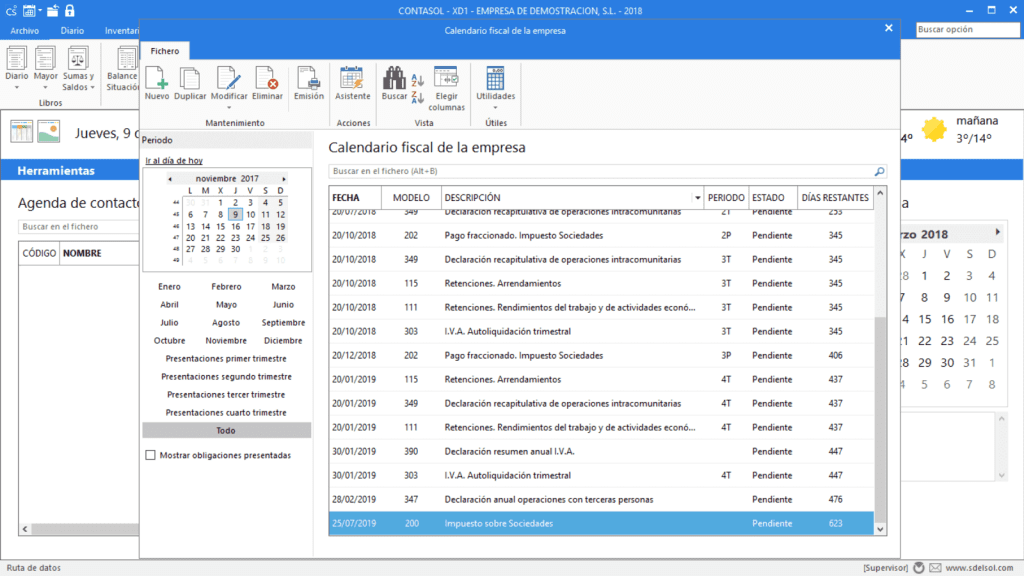Image resolution: width=1024 pixels, height=576 pixels.
Task: Click the sun weather icon
Action: pyautogui.click(x=934, y=129)
